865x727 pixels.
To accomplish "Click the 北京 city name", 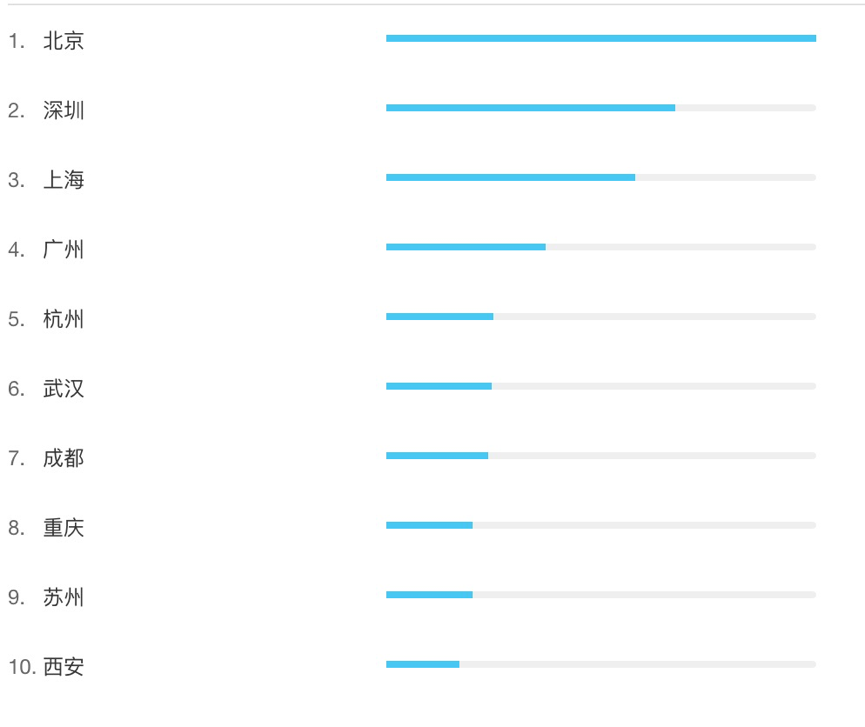I will [x=64, y=41].
